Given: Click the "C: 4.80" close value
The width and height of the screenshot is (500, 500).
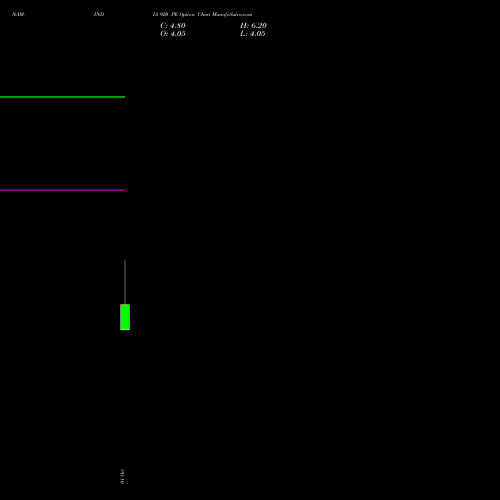Looking at the screenshot, I should pos(173,26).
